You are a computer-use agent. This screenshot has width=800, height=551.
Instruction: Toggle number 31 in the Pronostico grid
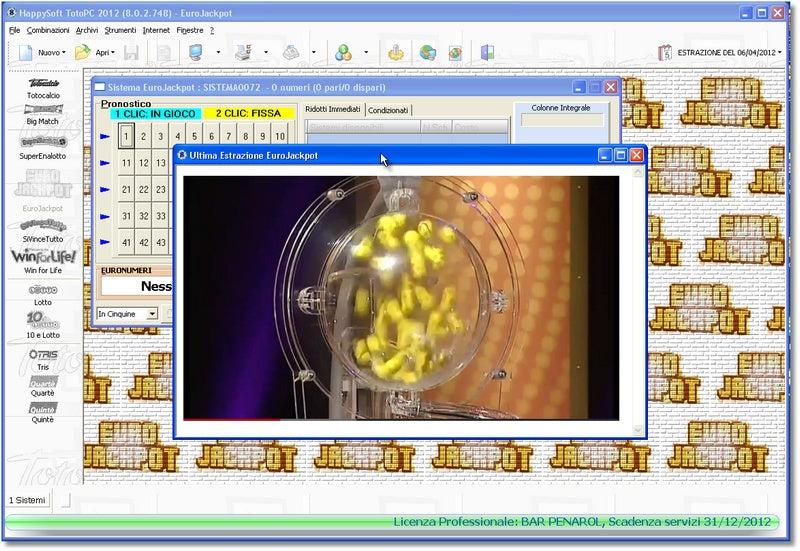click(126, 216)
